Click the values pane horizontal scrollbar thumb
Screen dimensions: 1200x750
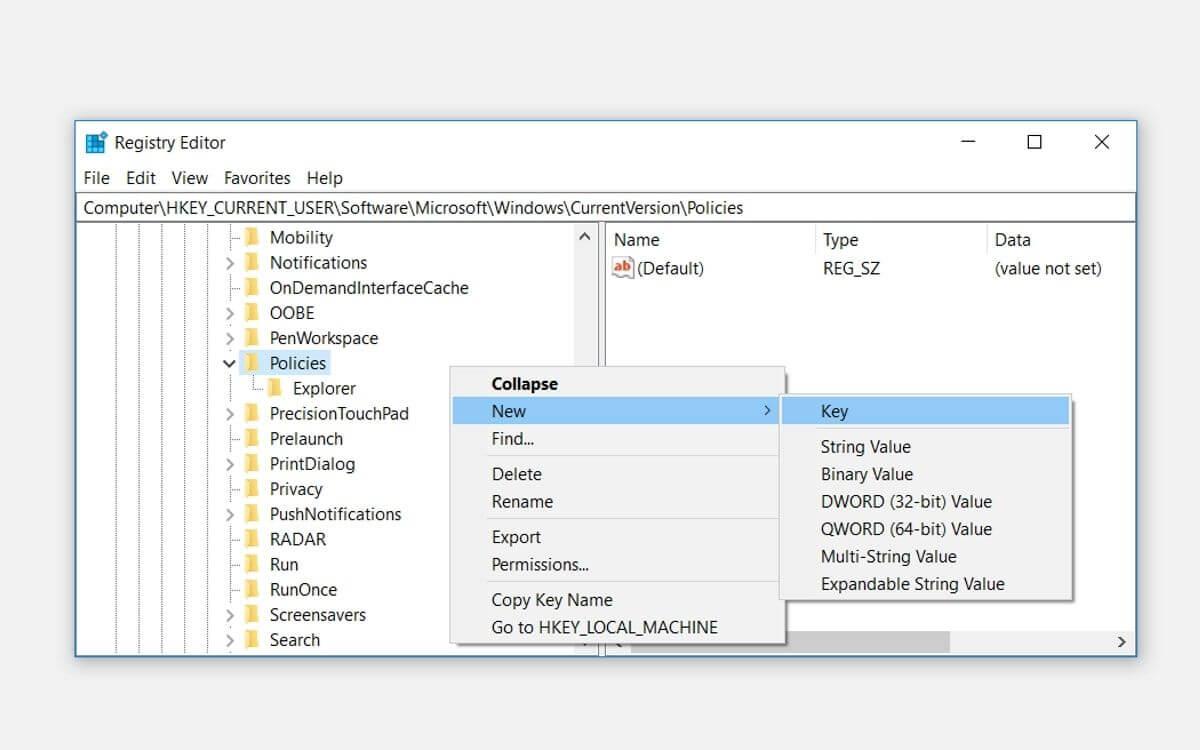[790, 642]
